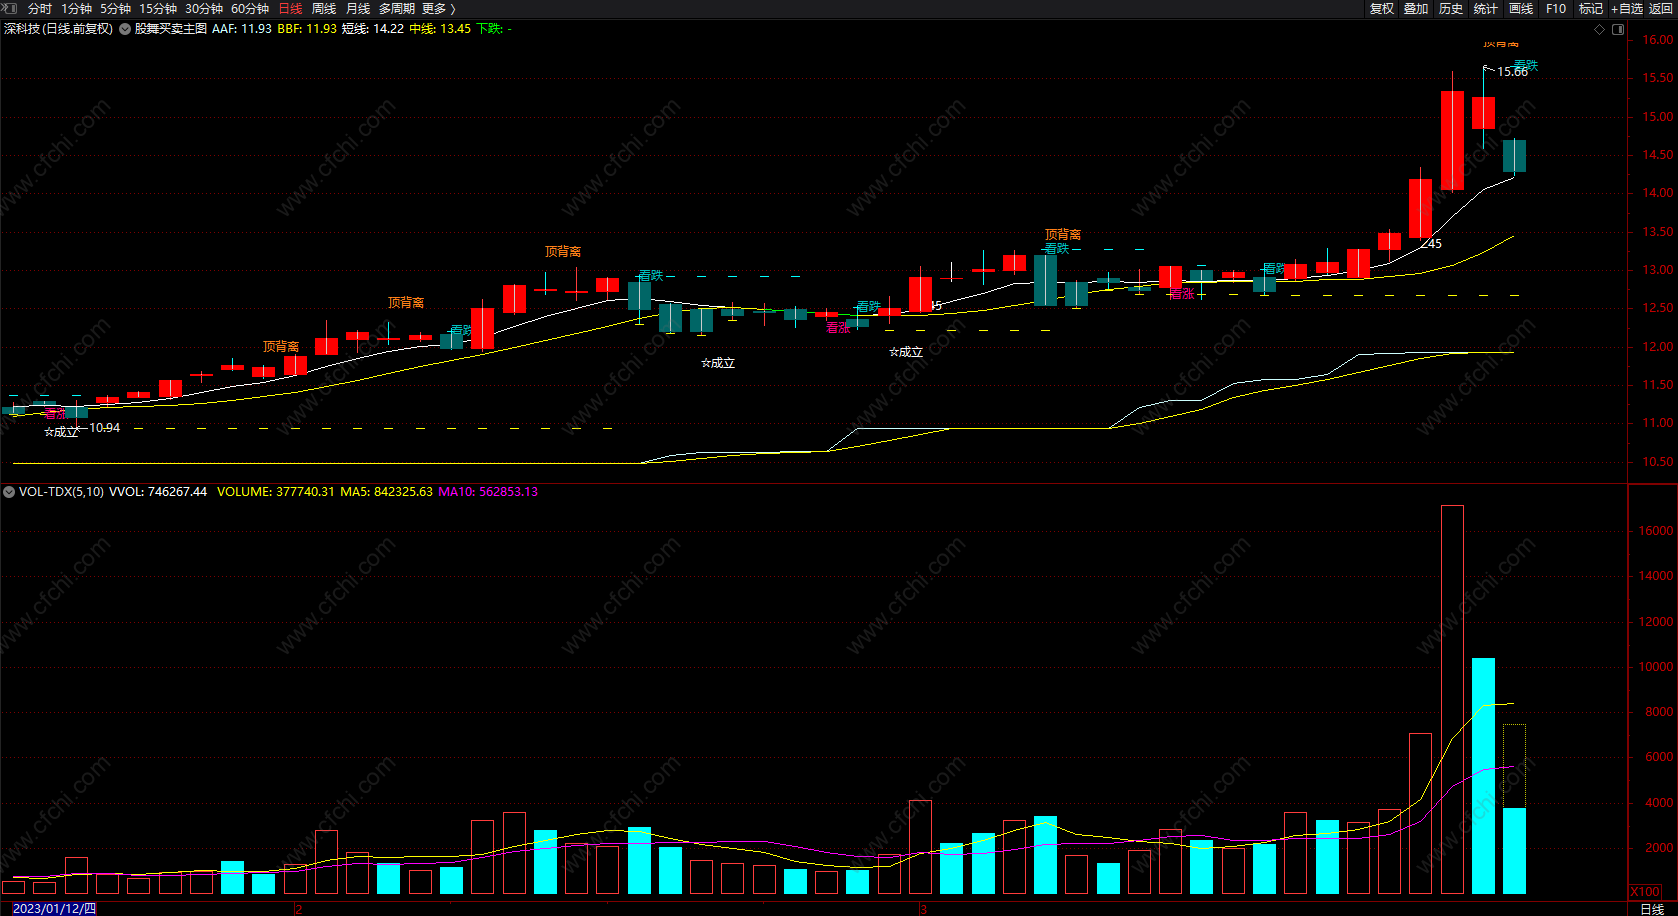Click the 叠加 overlay button
This screenshot has width=1678, height=916.
coord(1416,9)
